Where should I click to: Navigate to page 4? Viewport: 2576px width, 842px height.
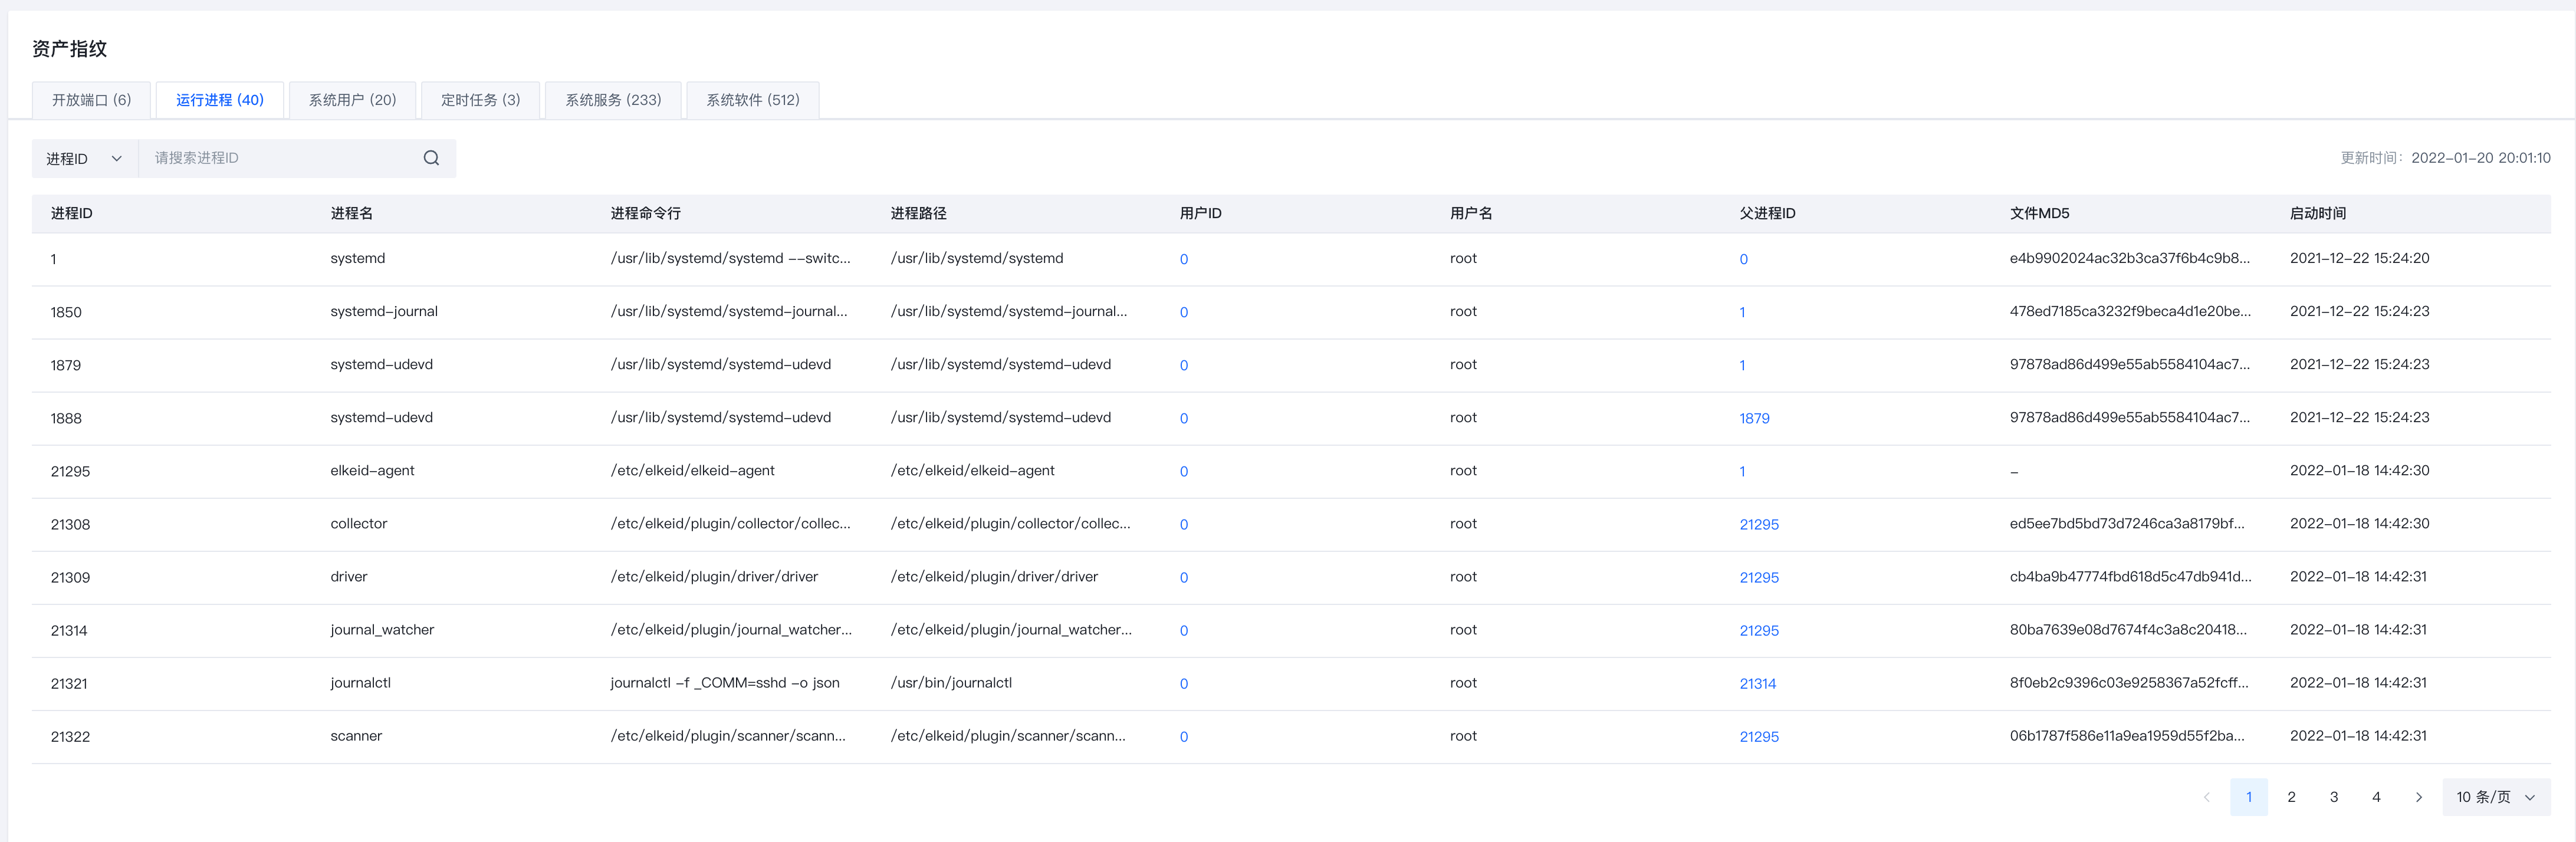[x=2376, y=797]
